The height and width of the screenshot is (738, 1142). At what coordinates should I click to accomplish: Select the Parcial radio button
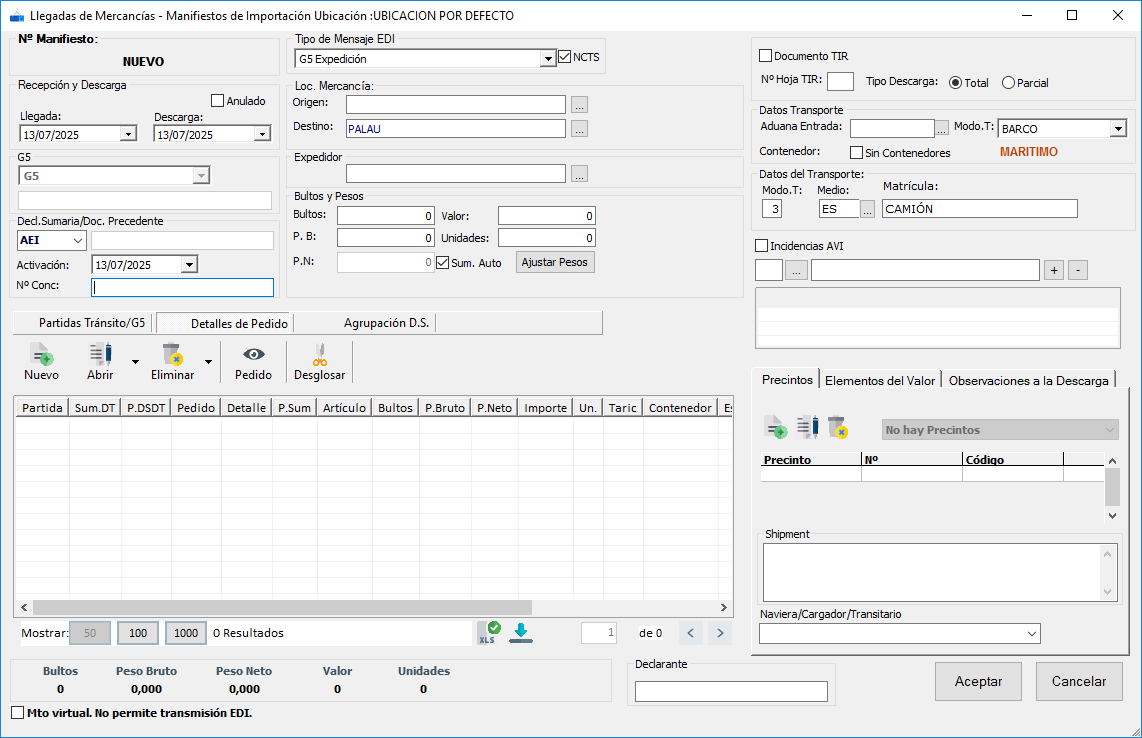pos(1008,83)
